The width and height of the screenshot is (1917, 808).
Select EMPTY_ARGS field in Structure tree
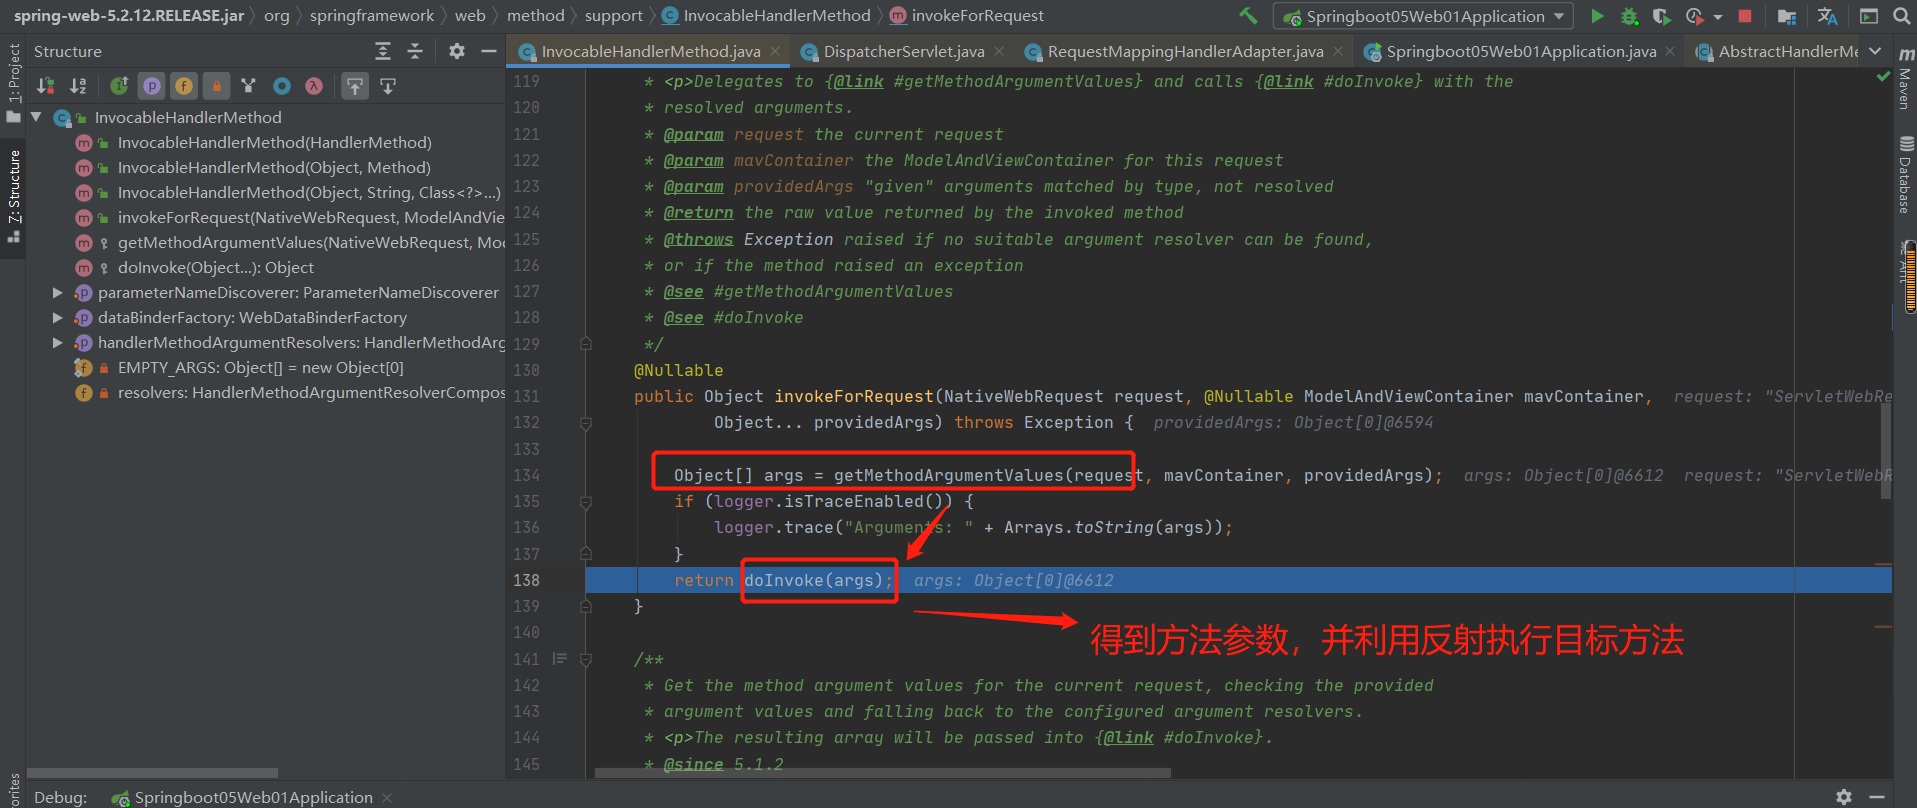pos(260,368)
